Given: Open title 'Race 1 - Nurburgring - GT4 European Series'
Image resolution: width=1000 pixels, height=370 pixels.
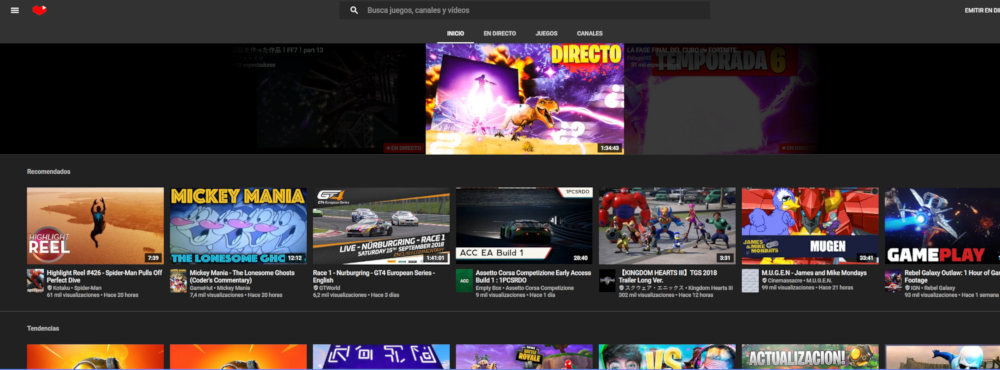Looking at the screenshot, I should coord(374,276).
